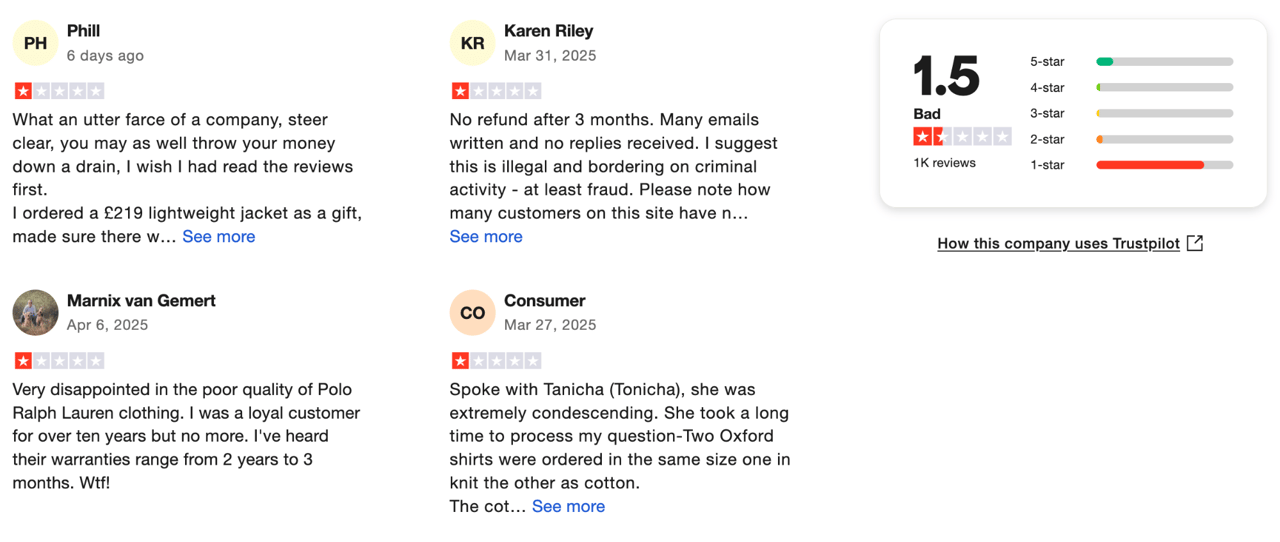1280x542 pixels.
Task: Filter reviews by 1-star rating
Action: [x=1131, y=165]
